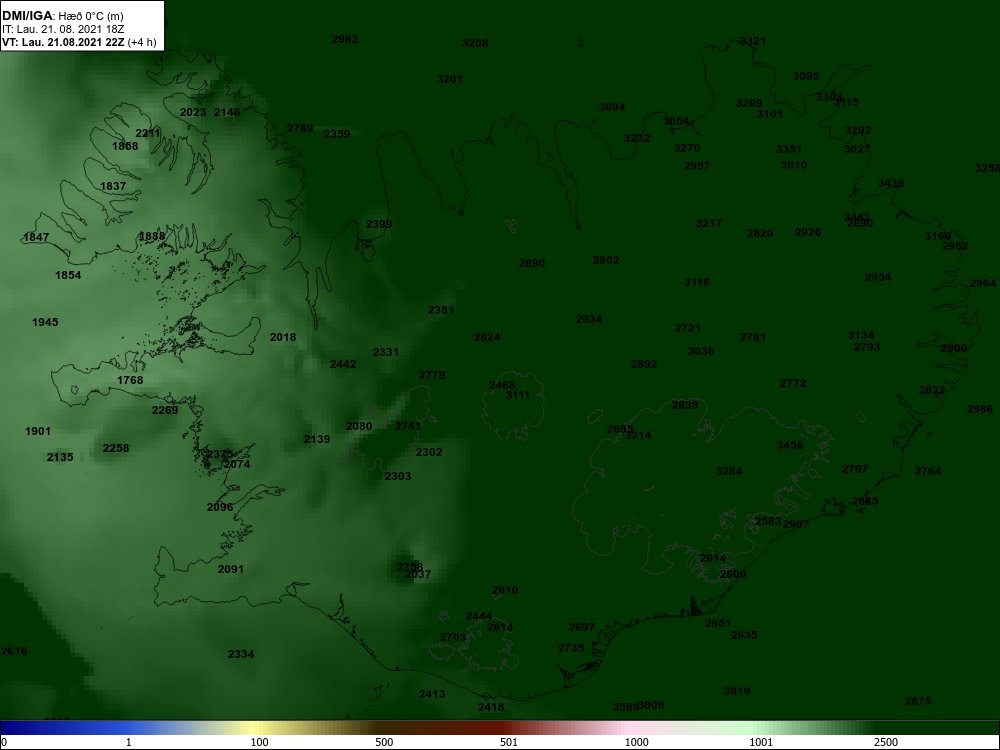
Task: Click the map value 3019
Action: (737, 691)
